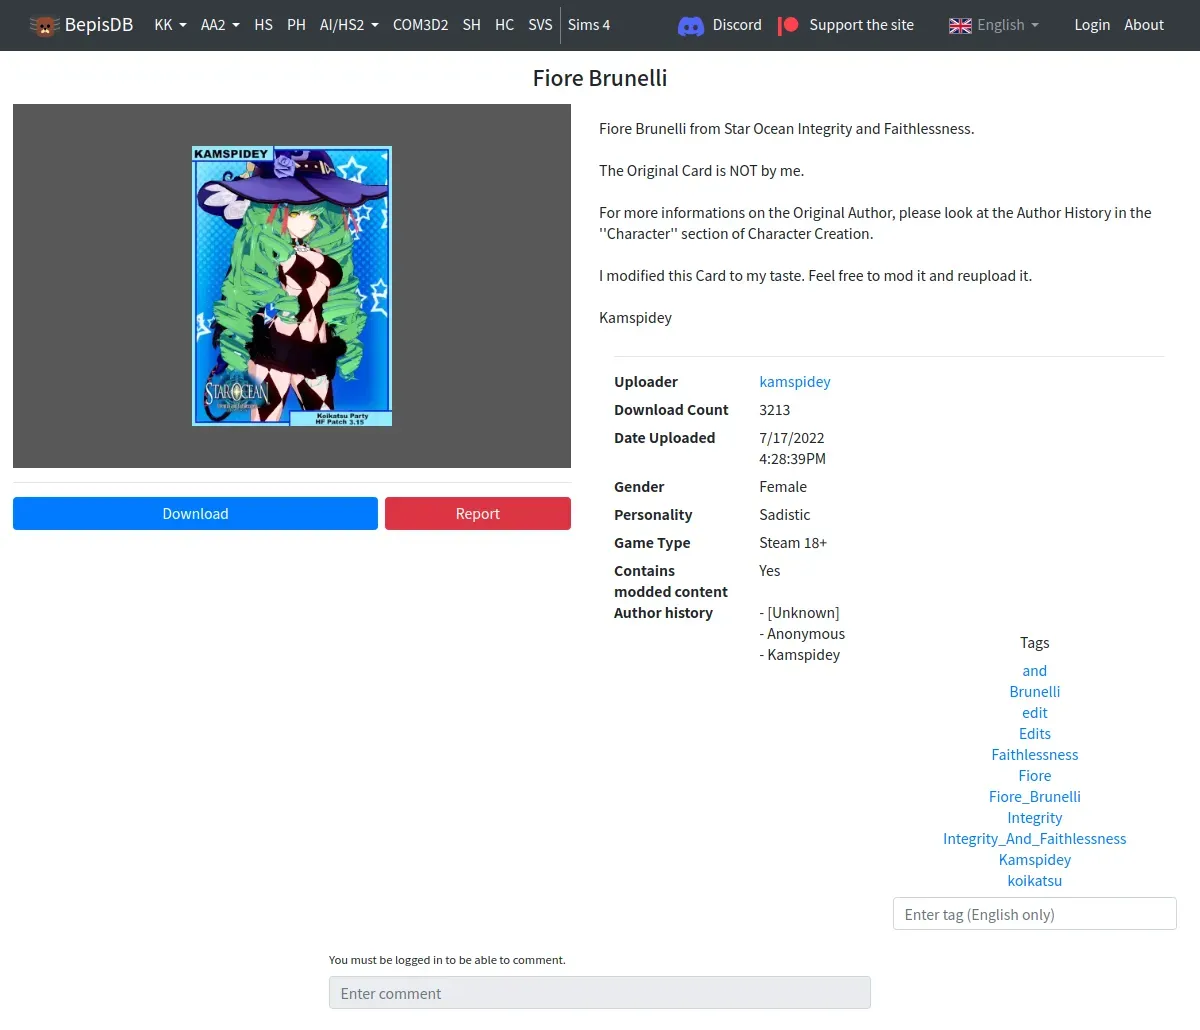
Task: Open the English language dropdown
Action: pos(1008,25)
